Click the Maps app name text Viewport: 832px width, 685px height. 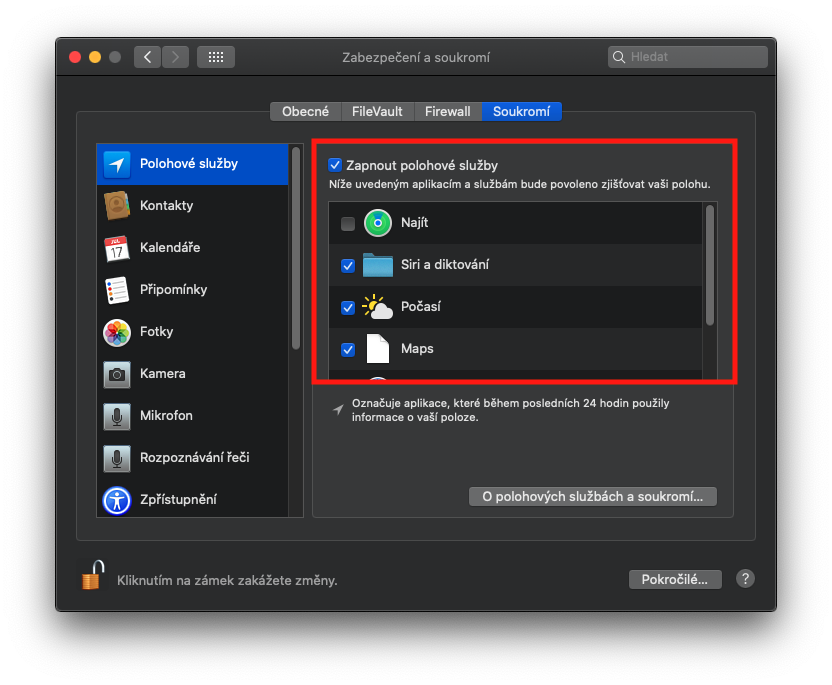[x=417, y=349]
